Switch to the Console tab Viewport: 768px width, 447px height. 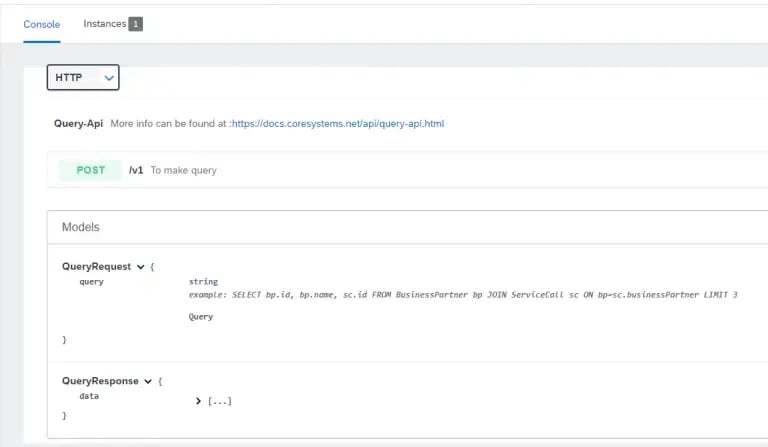tap(42, 24)
